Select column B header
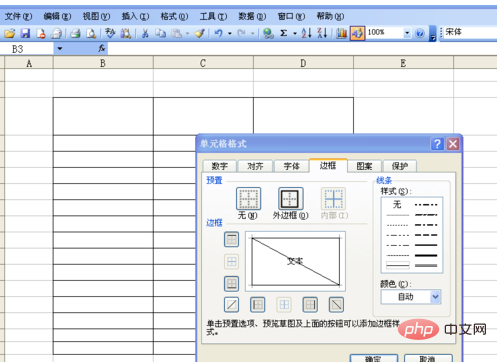The height and width of the screenshot is (362, 497). click(103, 63)
